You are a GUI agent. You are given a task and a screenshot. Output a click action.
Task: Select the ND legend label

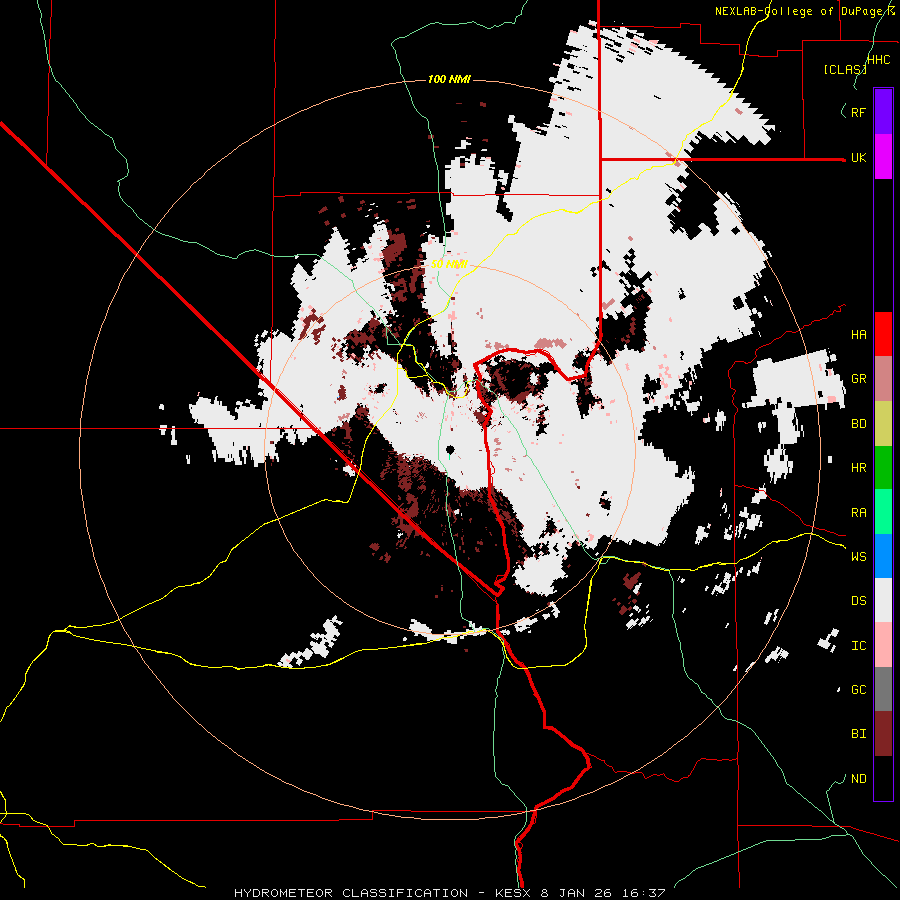point(858,779)
